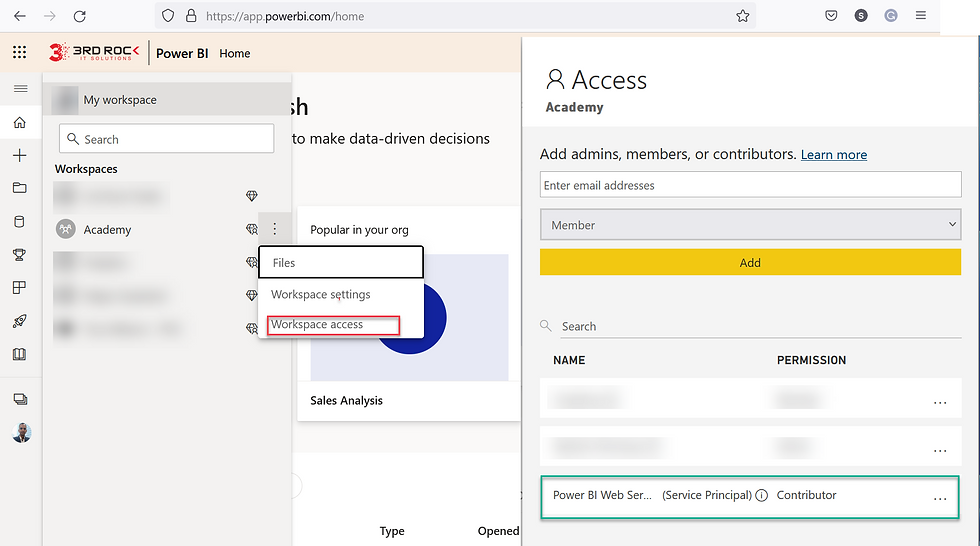
Task: Focus the Access panel Search field
Action: [x=761, y=326]
